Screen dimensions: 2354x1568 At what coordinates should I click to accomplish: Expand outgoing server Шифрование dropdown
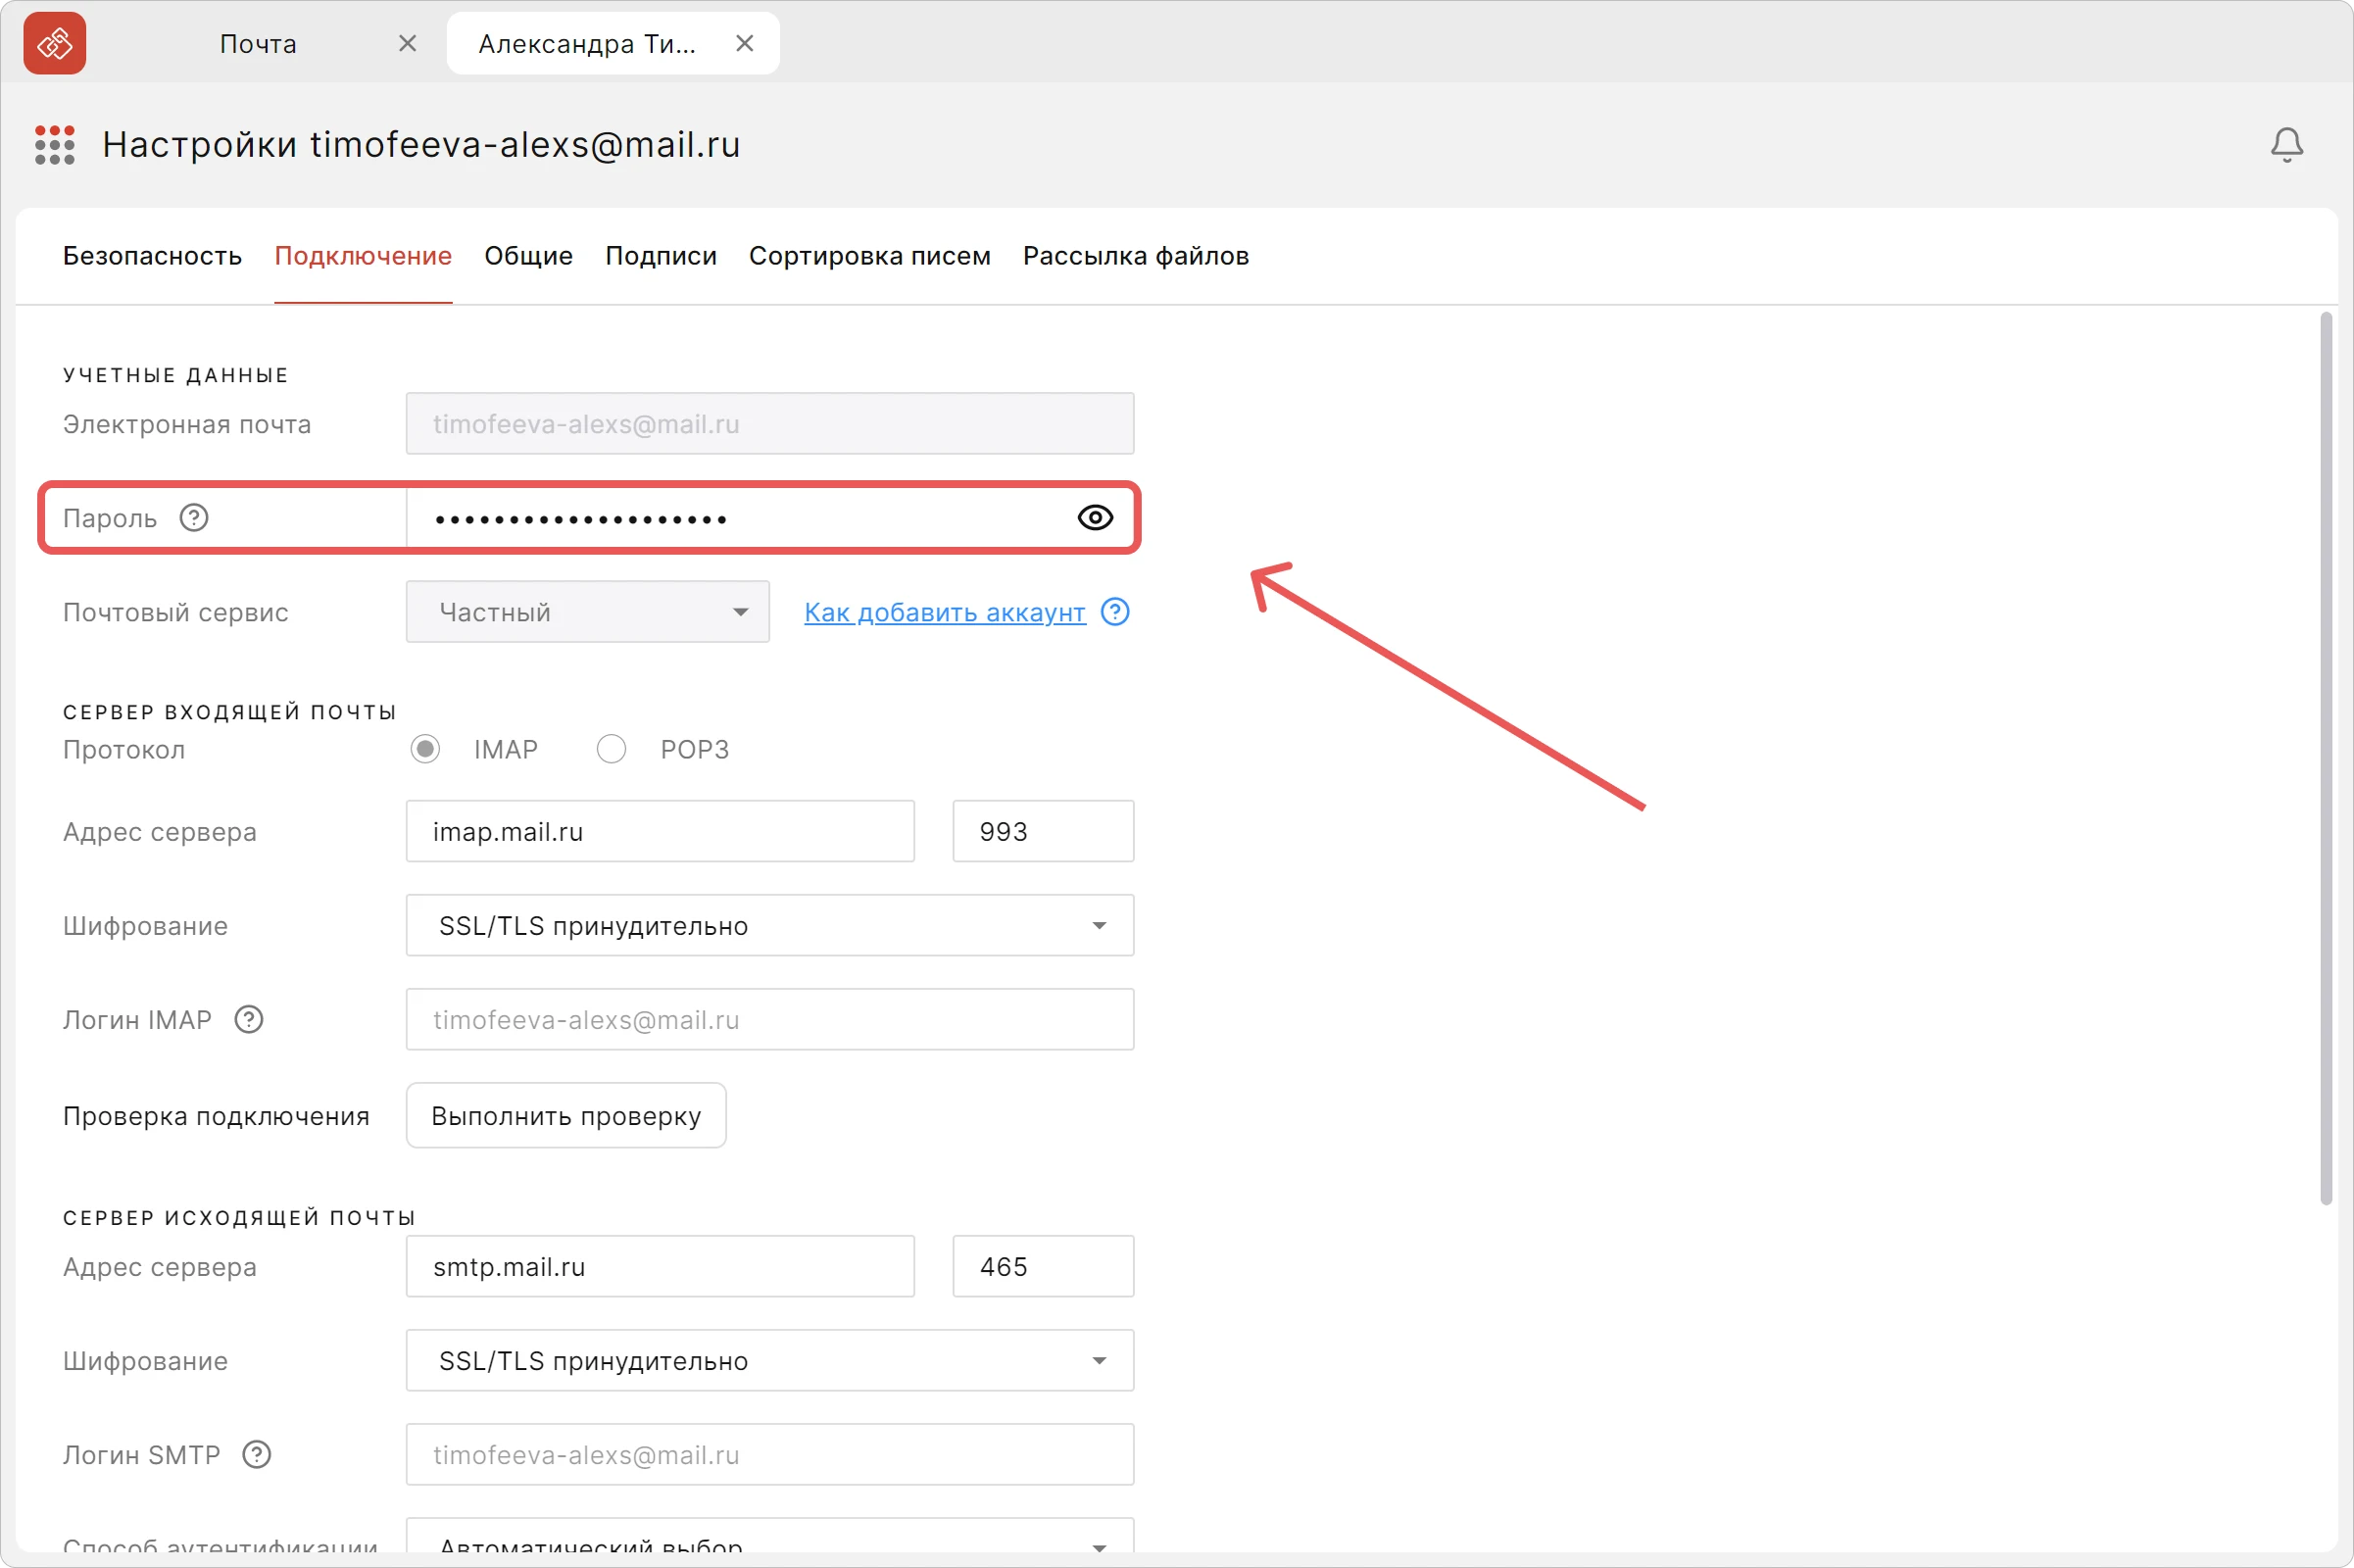(770, 1361)
